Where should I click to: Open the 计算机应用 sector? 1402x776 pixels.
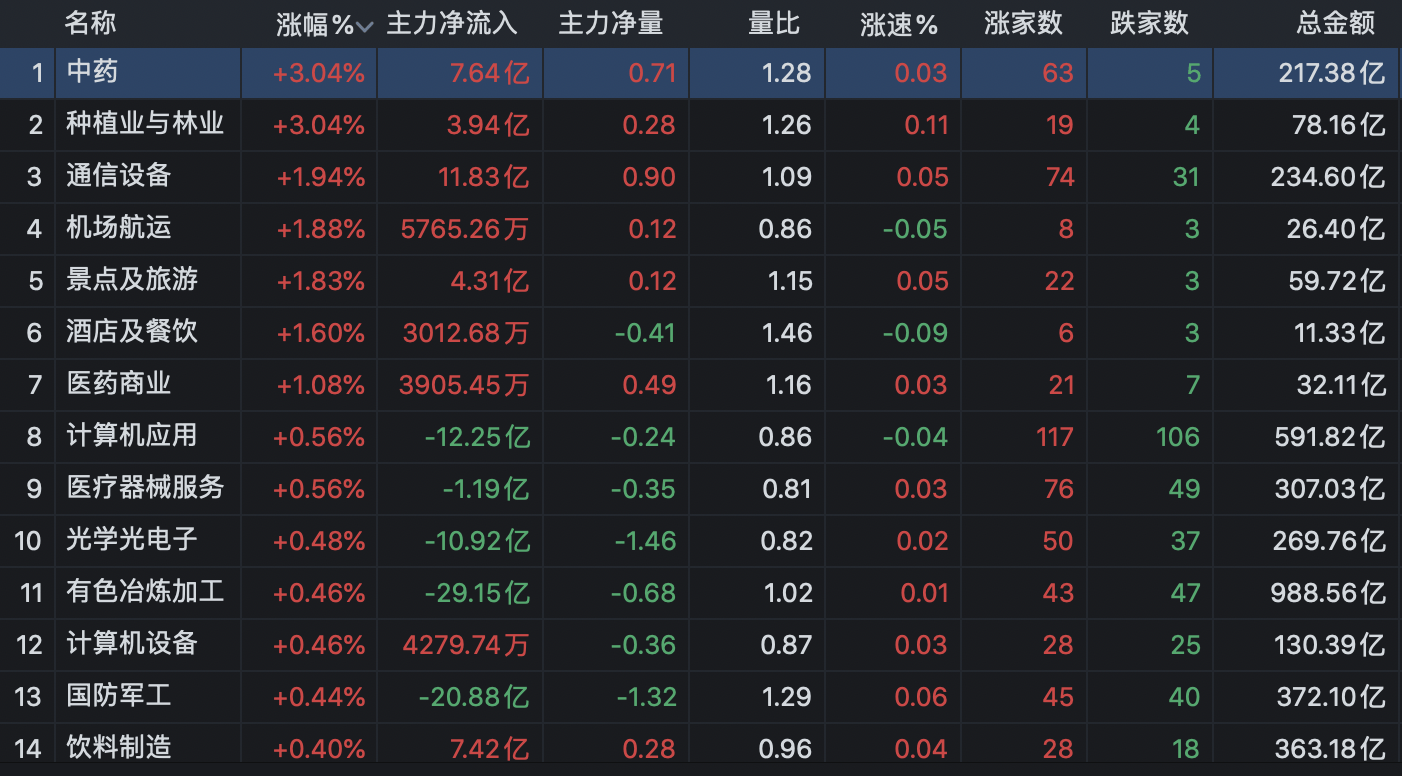click(132, 436)
